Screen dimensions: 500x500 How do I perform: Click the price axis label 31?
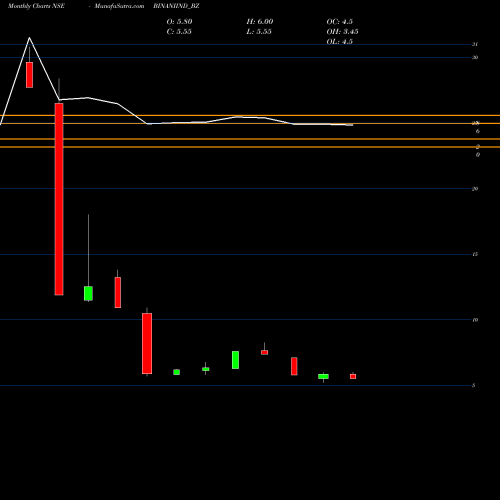click(x=475, y=44)
